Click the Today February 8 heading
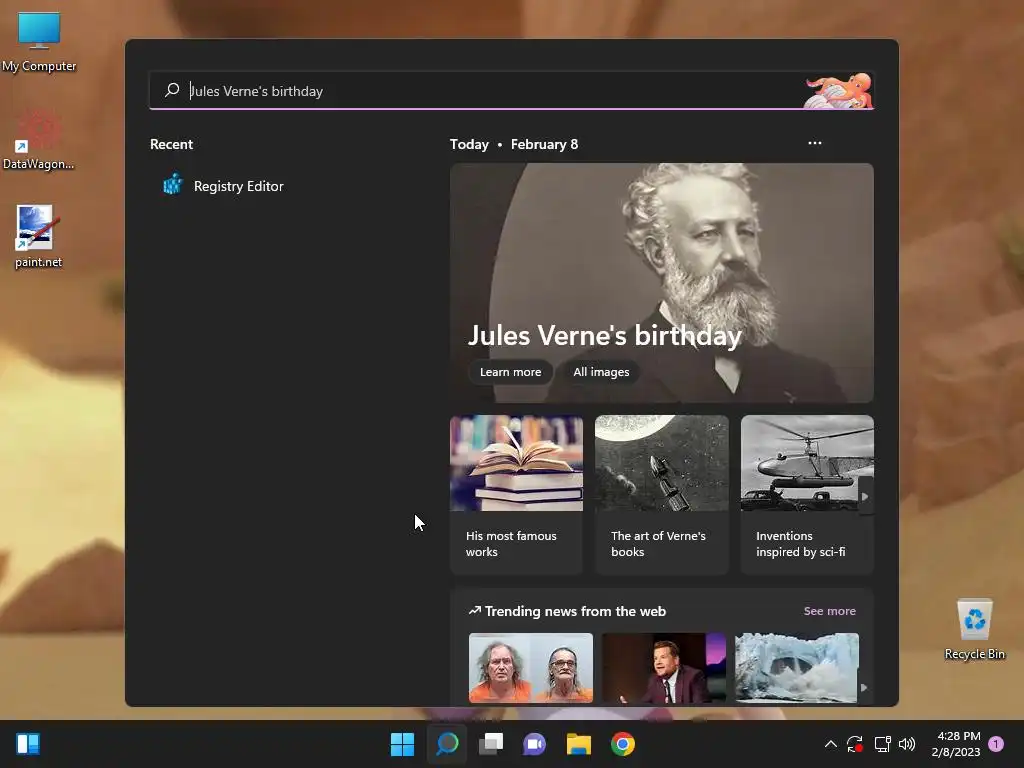Viewport: 1024px width, 768px height. click(x=514, y=144)
